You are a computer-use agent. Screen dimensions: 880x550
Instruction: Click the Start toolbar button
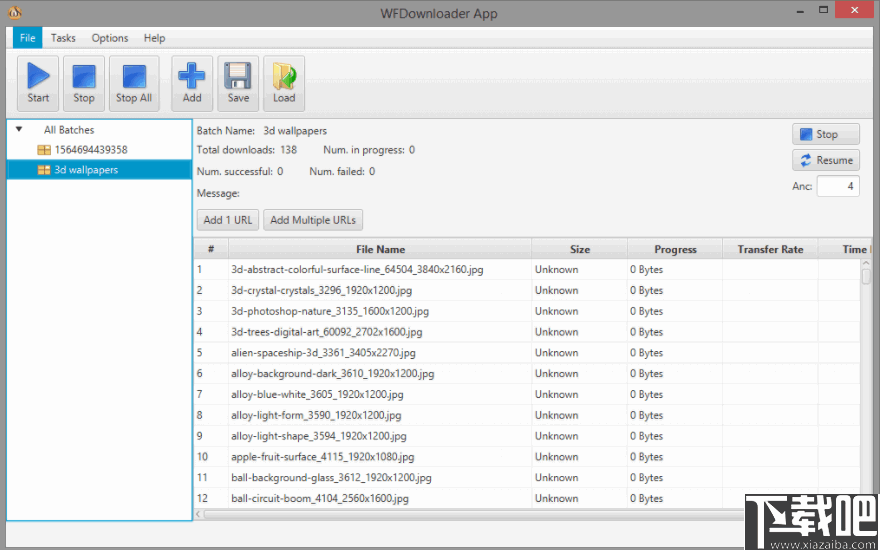38,83
